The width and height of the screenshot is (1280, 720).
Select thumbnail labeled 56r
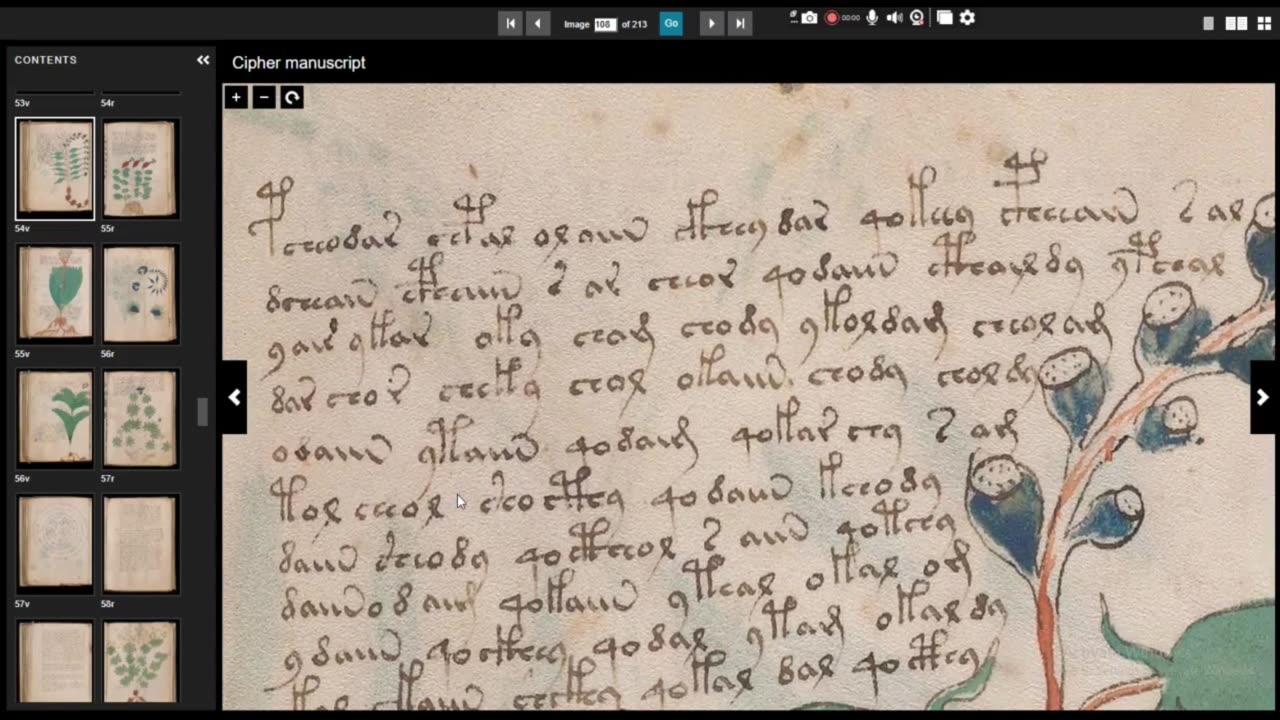pyautogui.click(x=140, y=294)
